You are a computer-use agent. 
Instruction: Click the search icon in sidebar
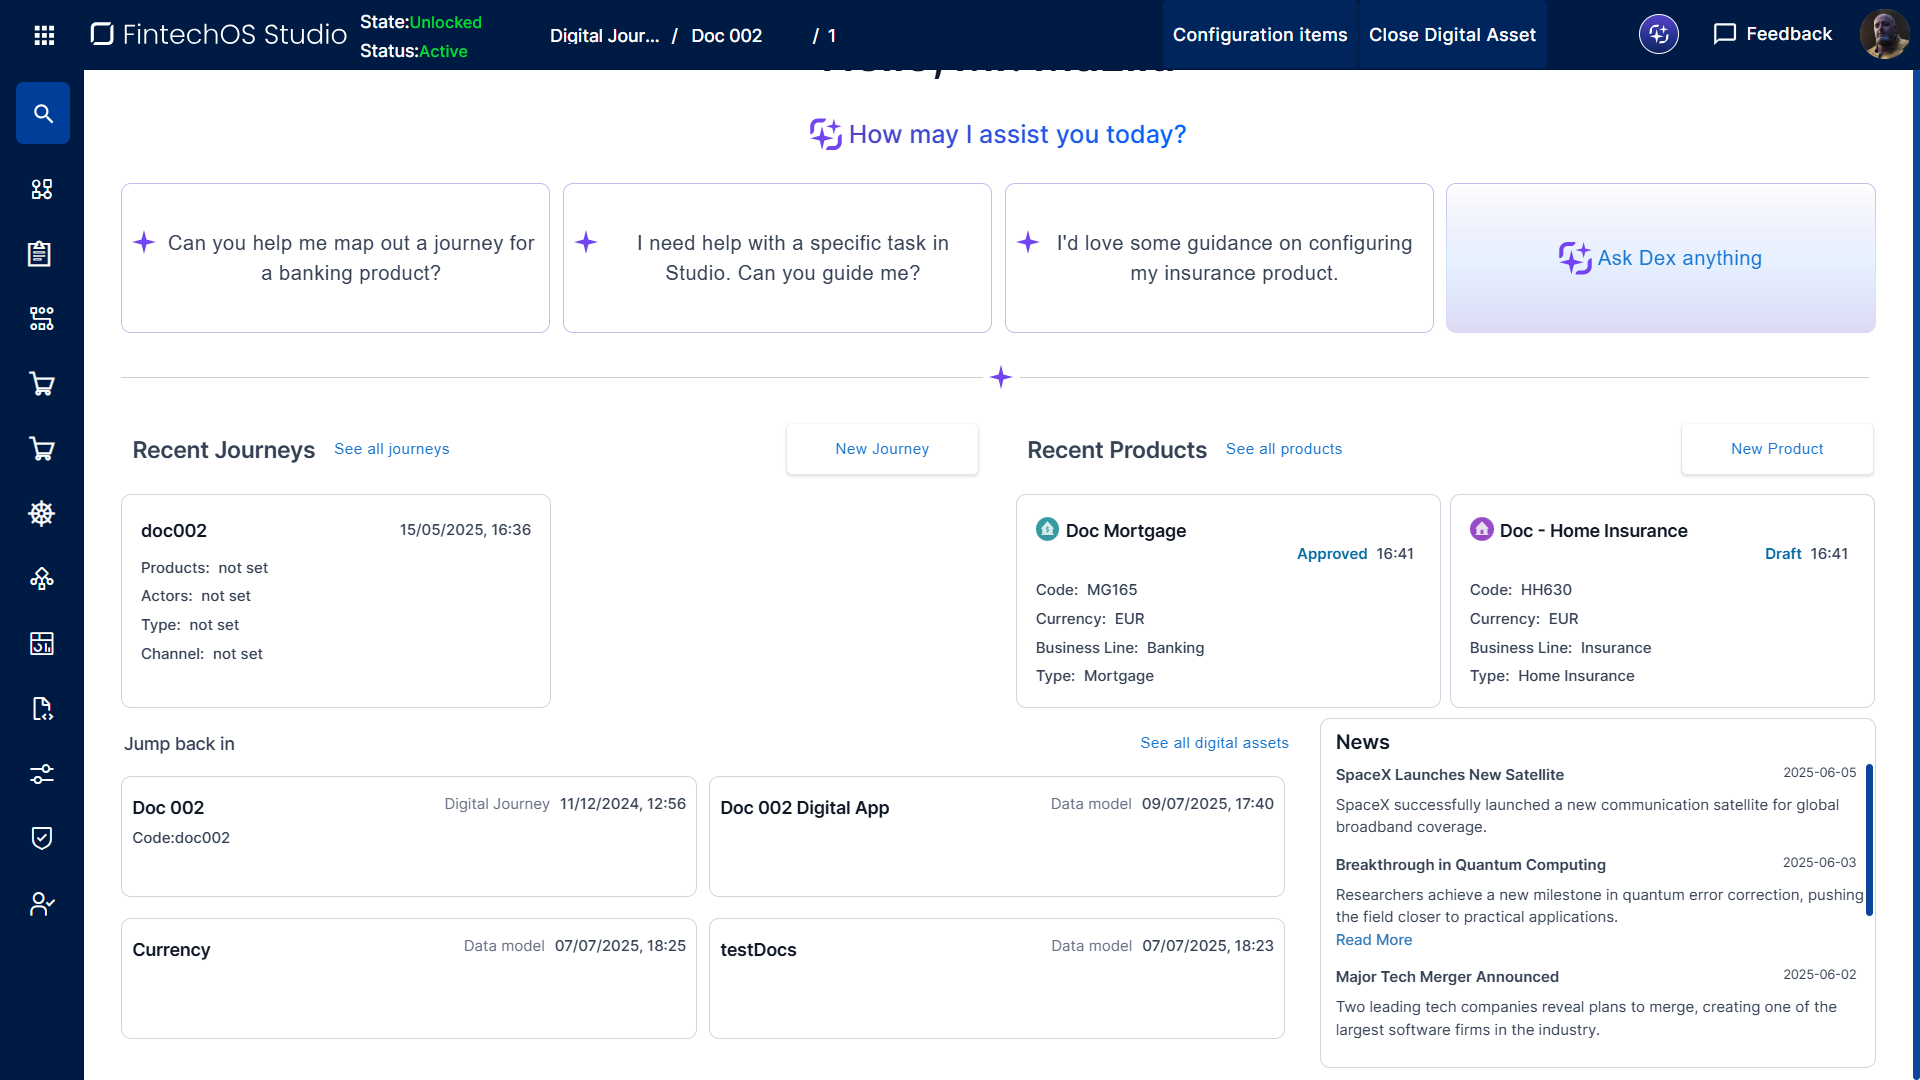pyautogui.click(x=42, y=113)
